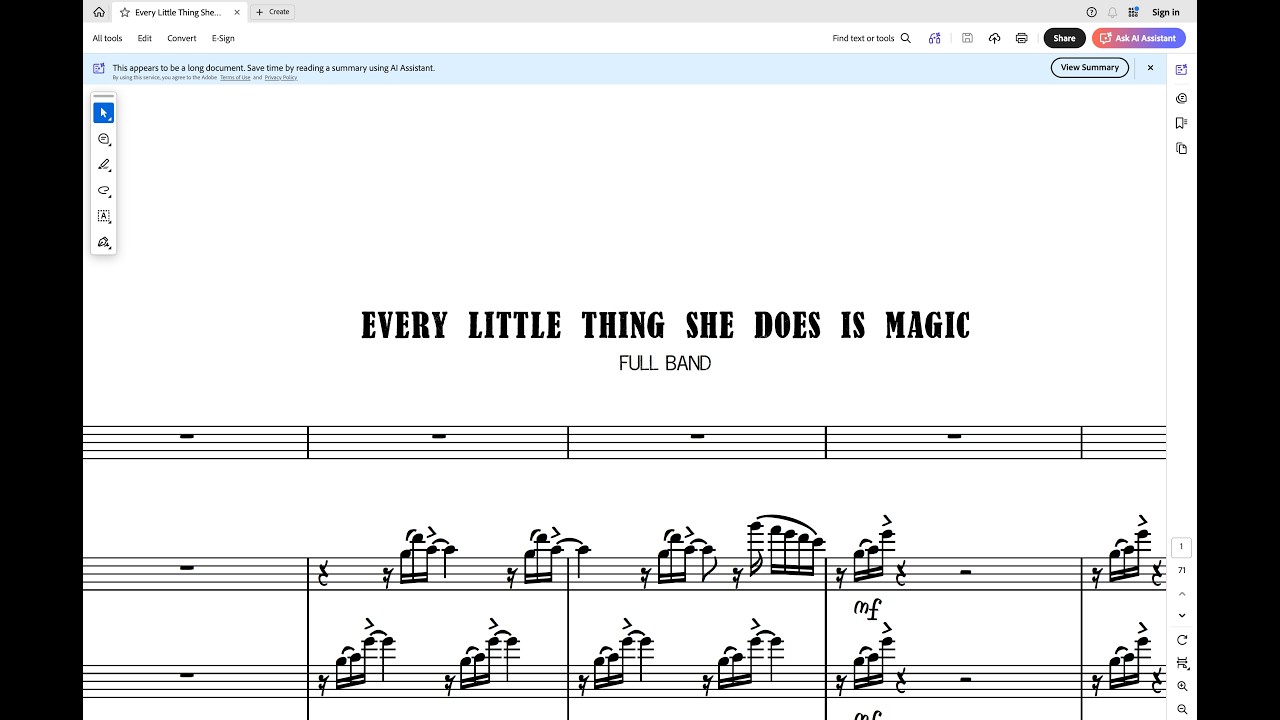Click the Zoom in magnifier
This screenshot has height=720, width=1280.
(x=1182, y=686)
